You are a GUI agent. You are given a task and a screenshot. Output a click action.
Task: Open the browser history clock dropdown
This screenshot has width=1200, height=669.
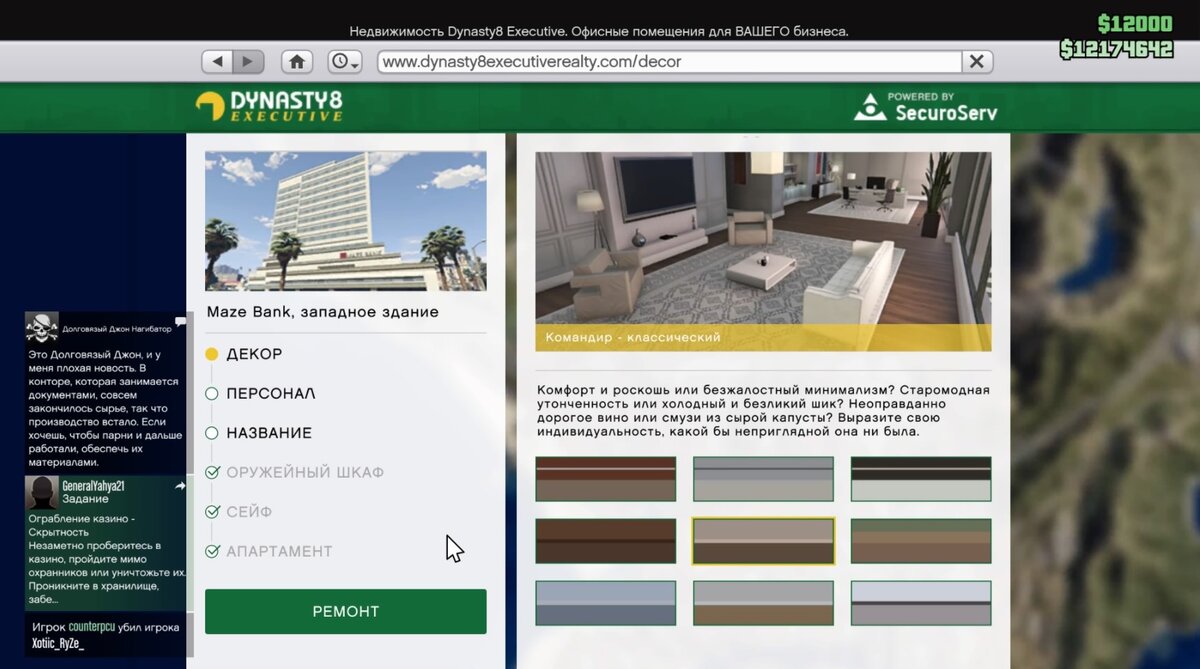coord(345,62)
